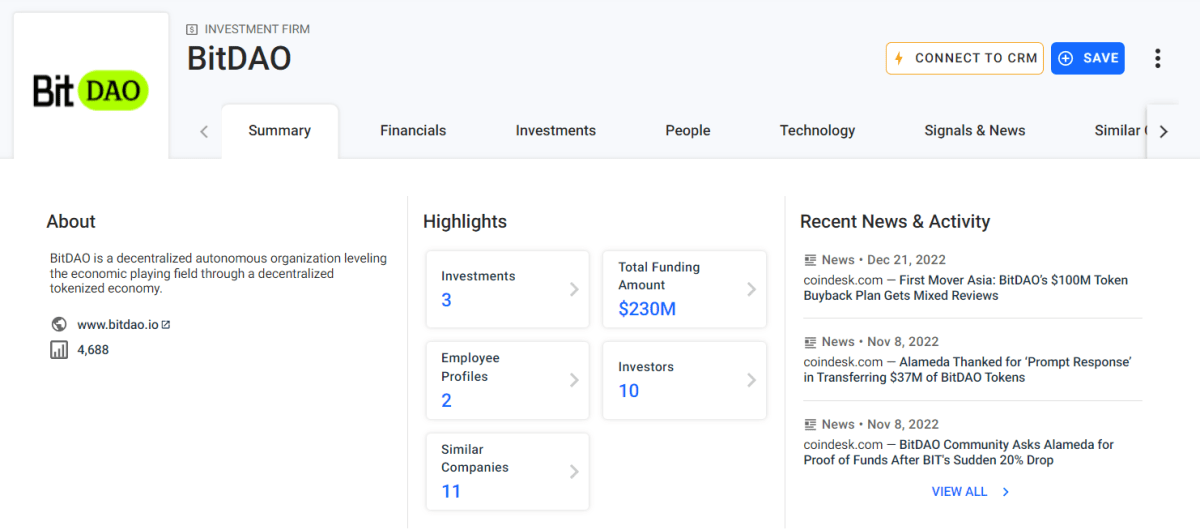Save the BitDAO profile

click(x=1088, y=58)
